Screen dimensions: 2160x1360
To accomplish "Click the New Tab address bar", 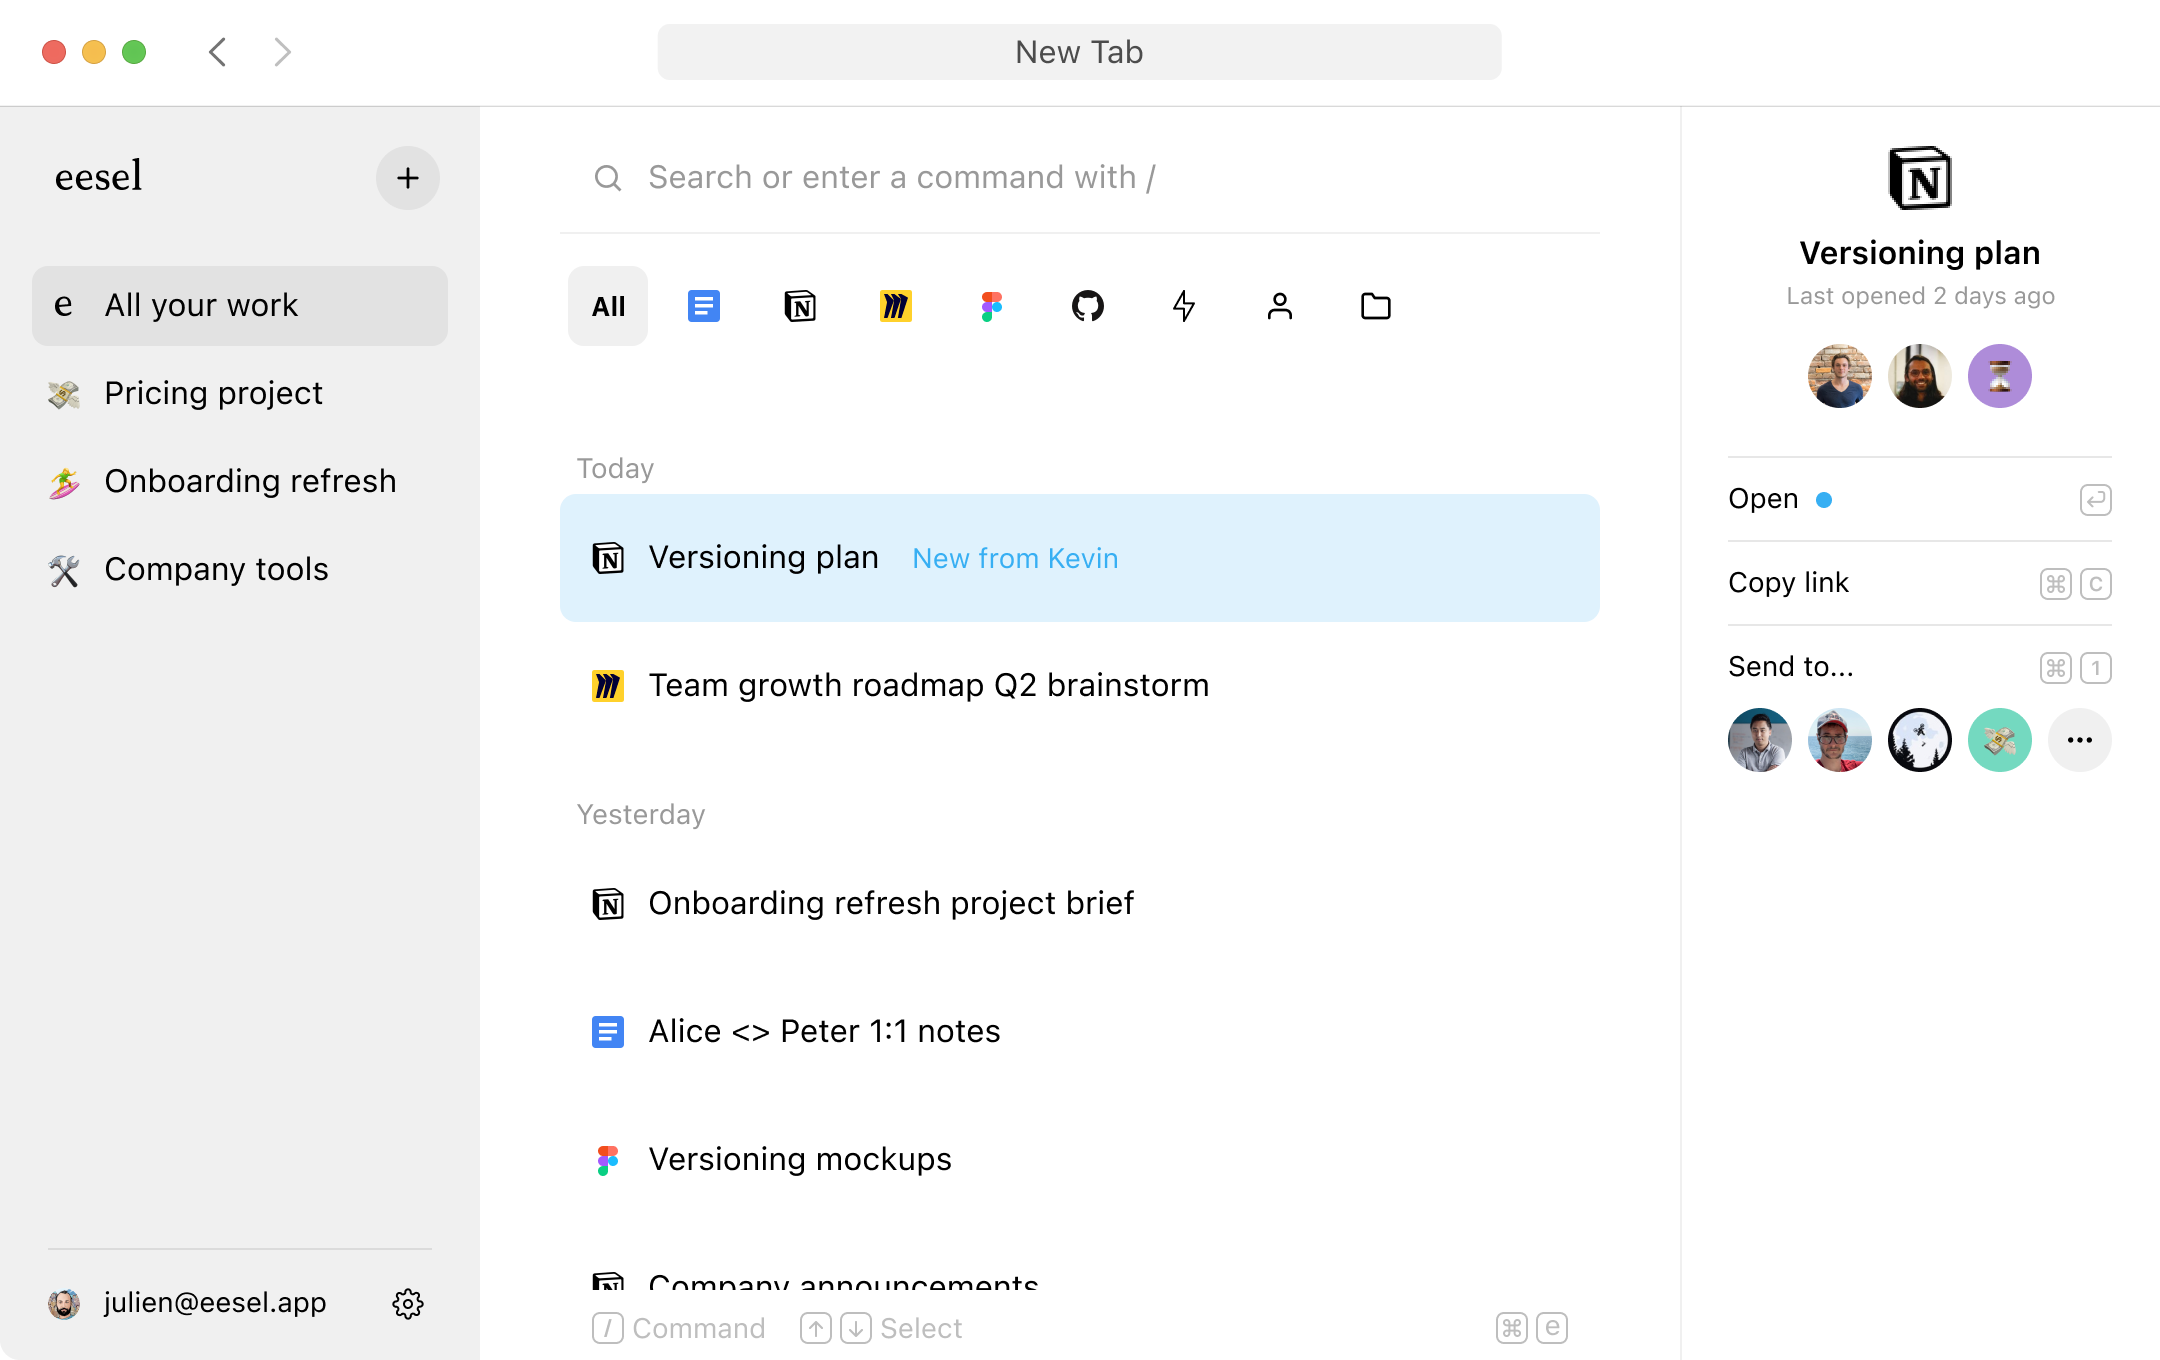I will [1079, 52].
